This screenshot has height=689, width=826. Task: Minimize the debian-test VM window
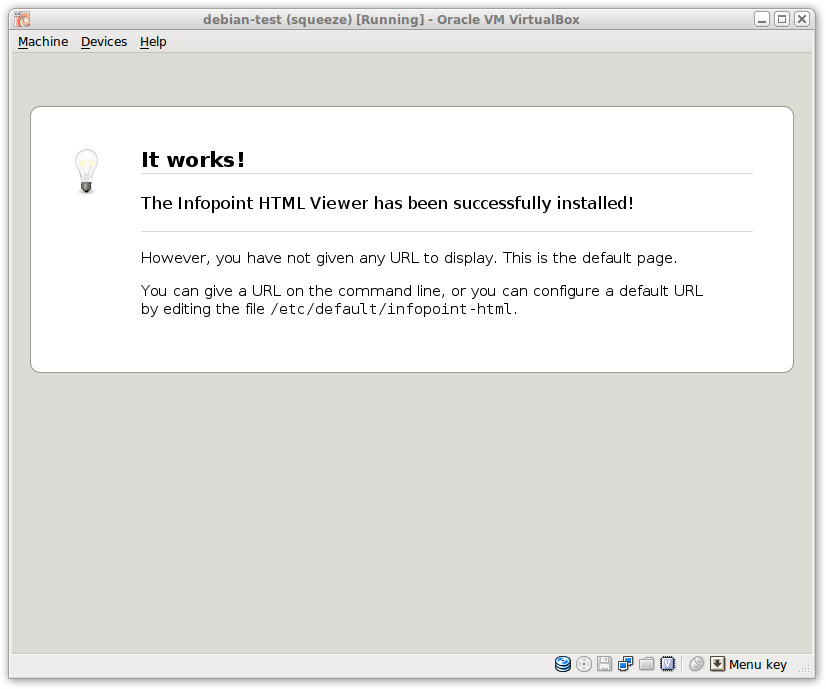[763, 19]
